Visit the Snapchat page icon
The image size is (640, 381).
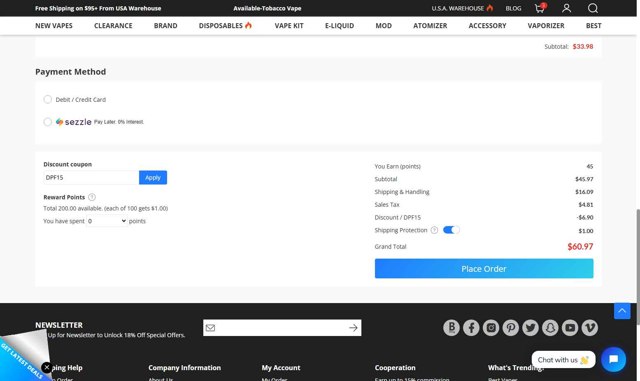click(x=550, y=328)
